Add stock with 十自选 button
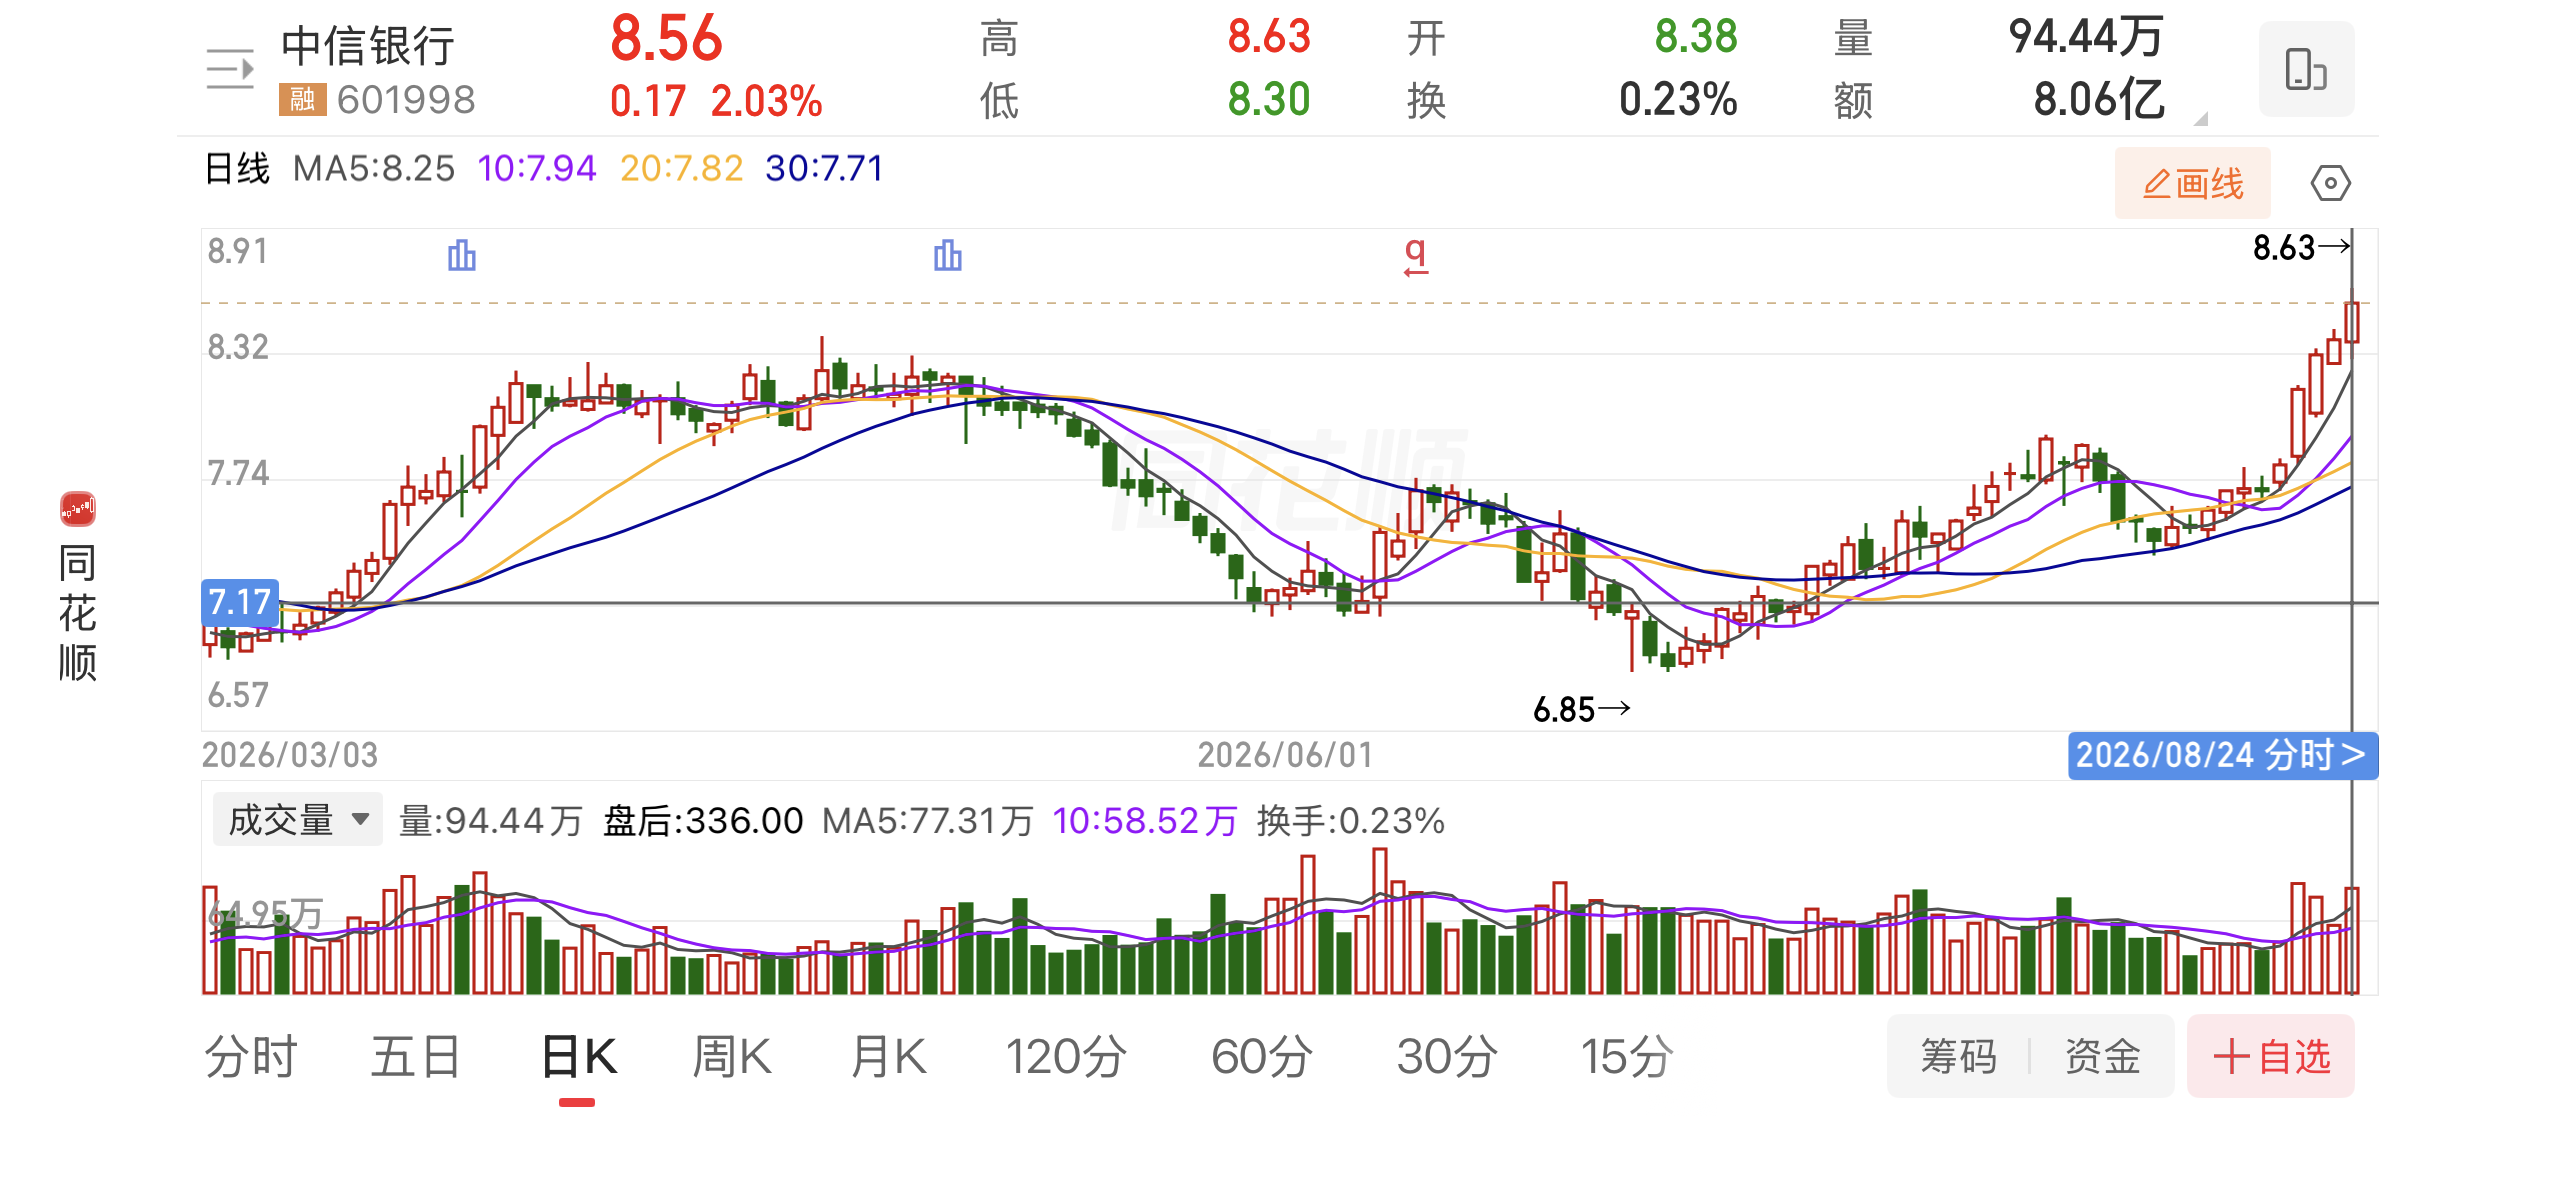 2270,1056
